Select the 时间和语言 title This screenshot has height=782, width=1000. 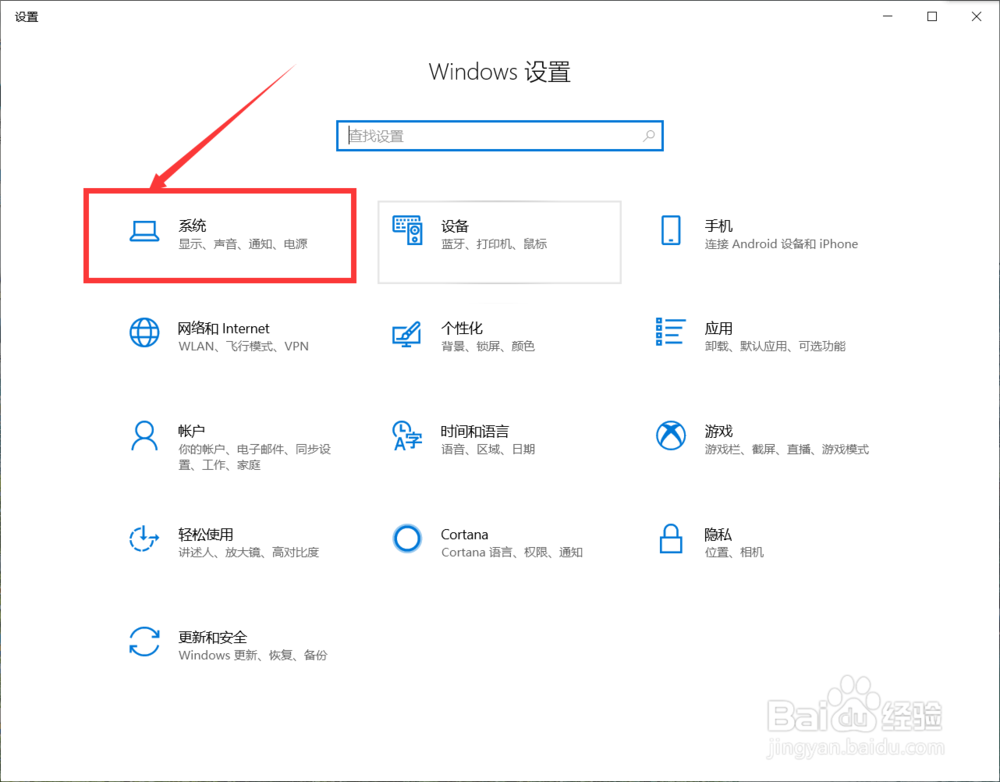pyautogui.click(x=475, y=431)
